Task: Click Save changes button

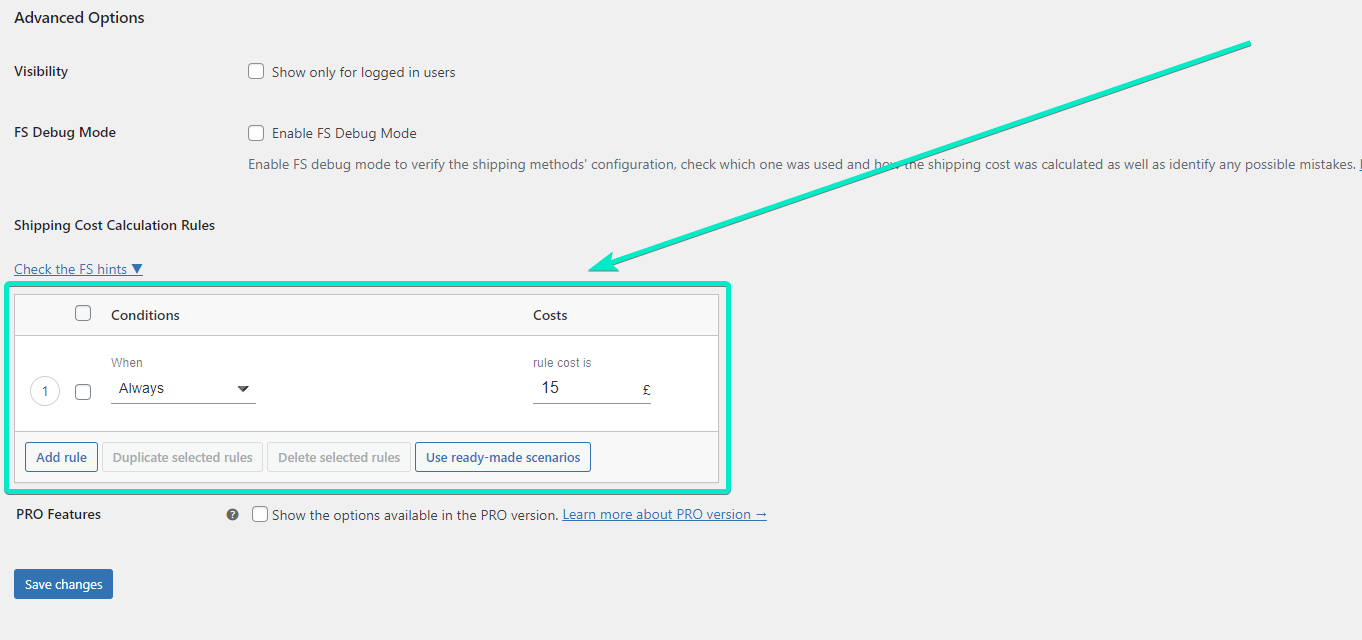Action: tap(63, 584)
